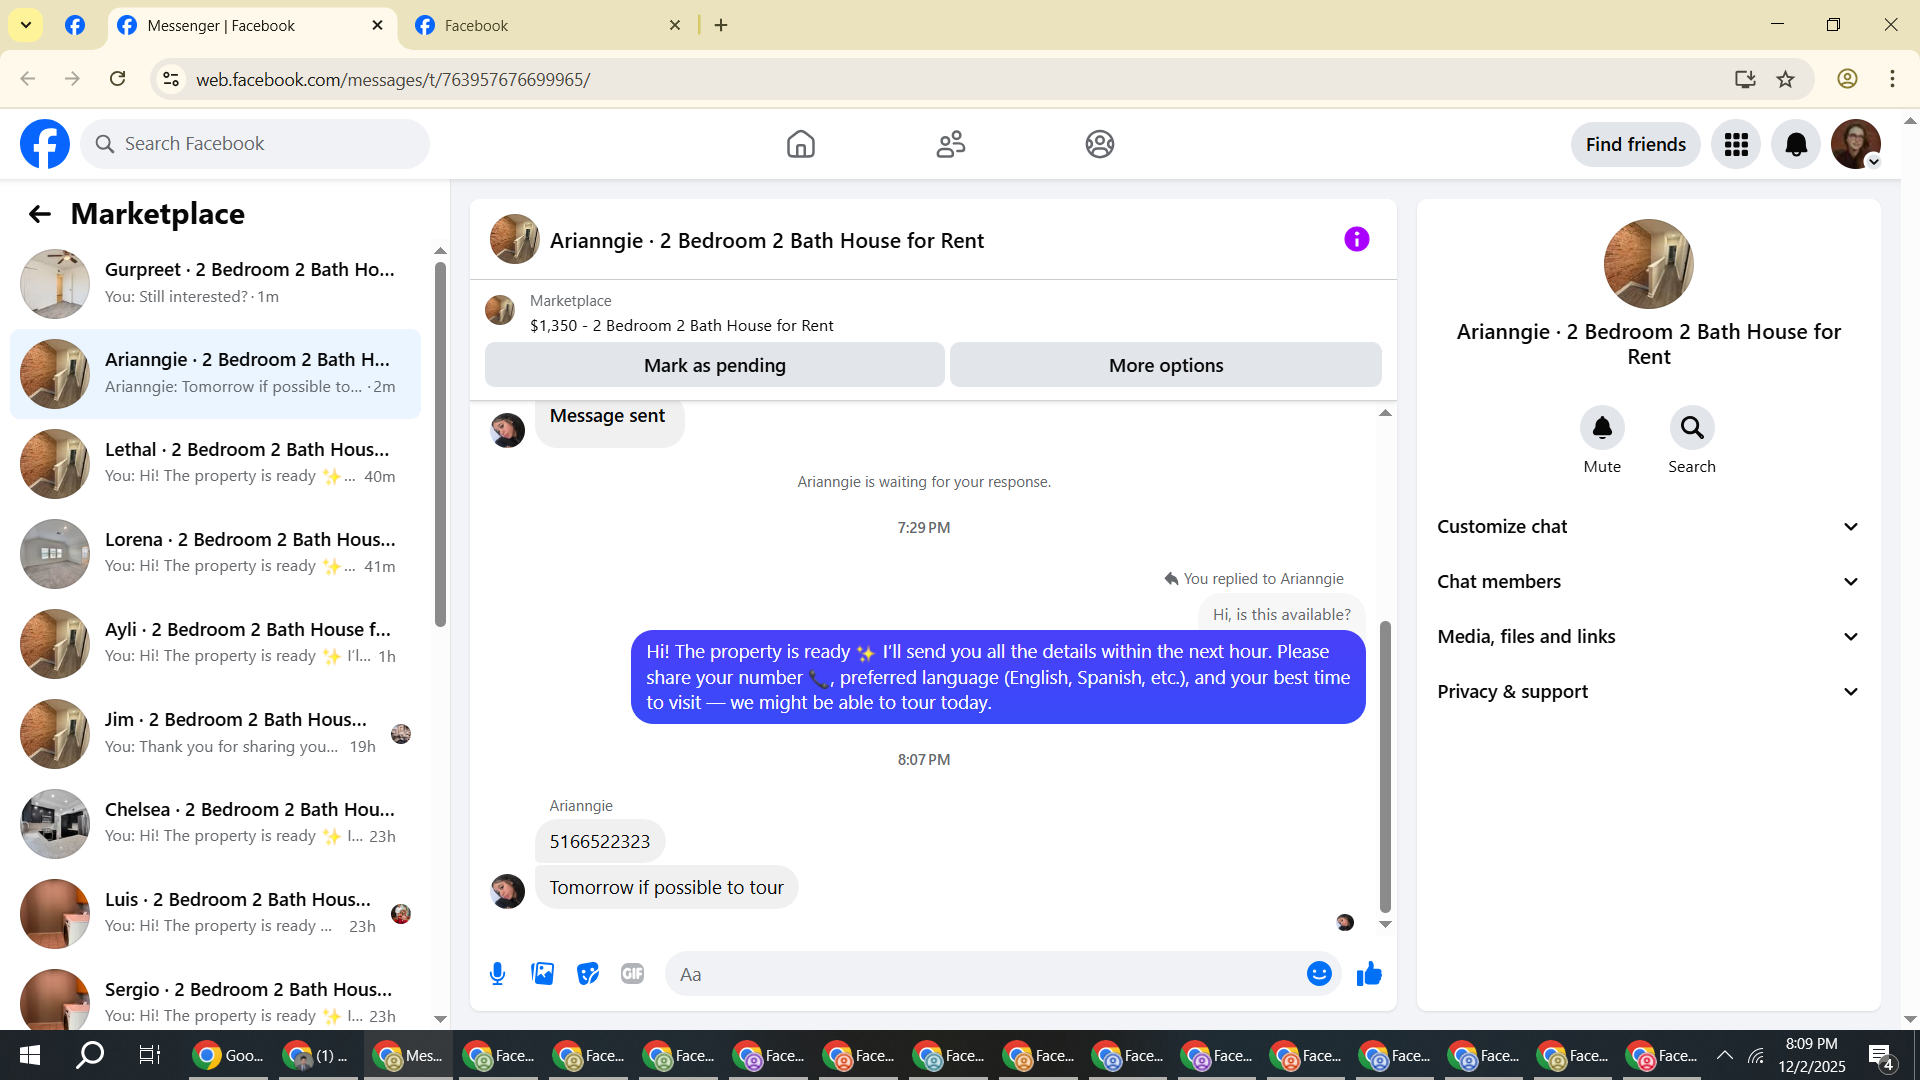Mute this conversation
This screenshot has height=1080, width=1920.
[x=1602, y=428]
